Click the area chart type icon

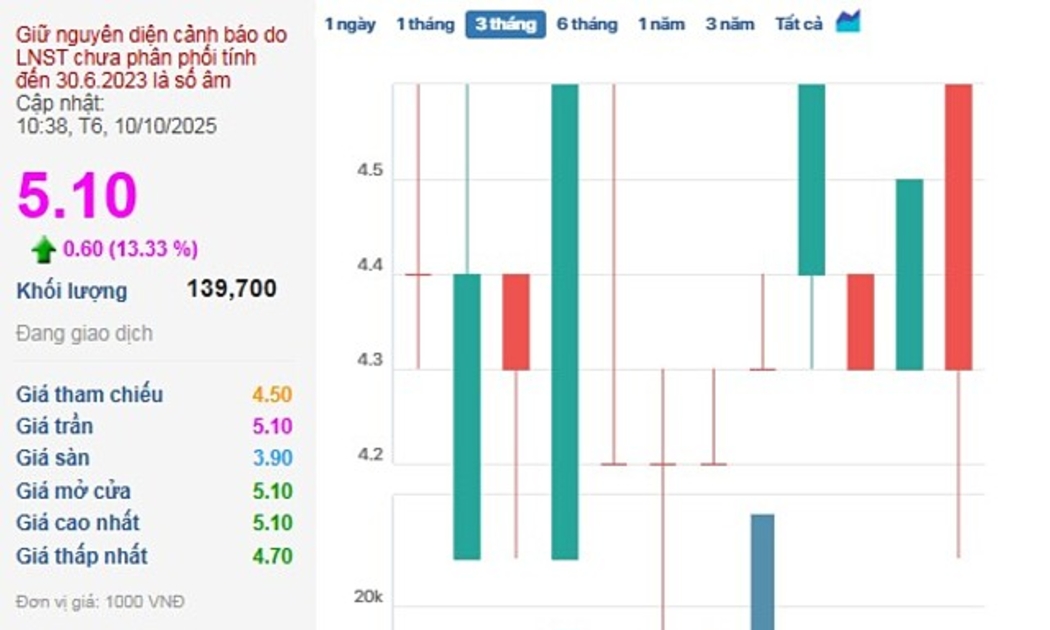[x=848, y=22]
